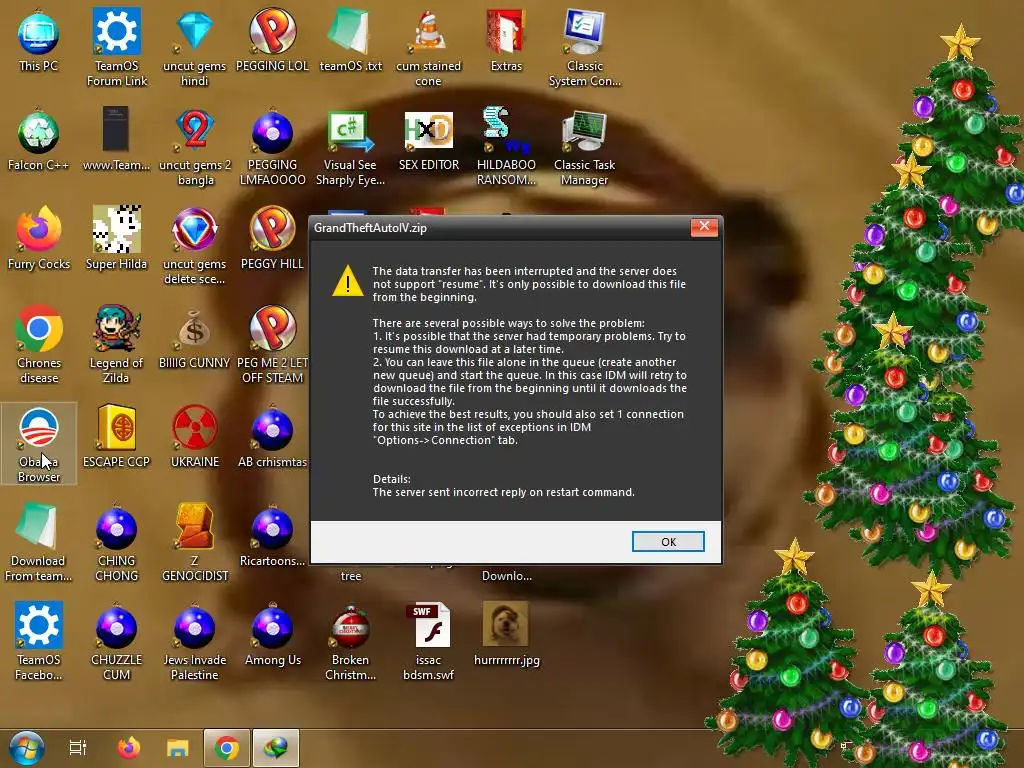This screenshot has height=768, width=1024.
Task: Select the Falcon C++ recycle icon
Action: click(x=39, y=141)
